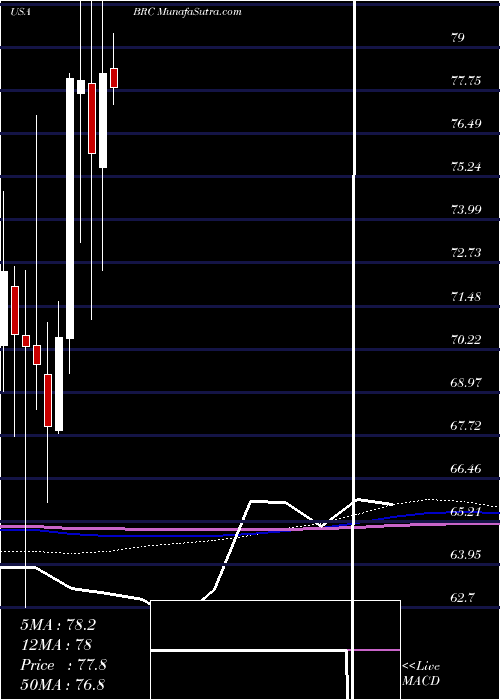The image size is (500, 700).
Task: Click the 73.99 price axis label
Action: [467, 210]
